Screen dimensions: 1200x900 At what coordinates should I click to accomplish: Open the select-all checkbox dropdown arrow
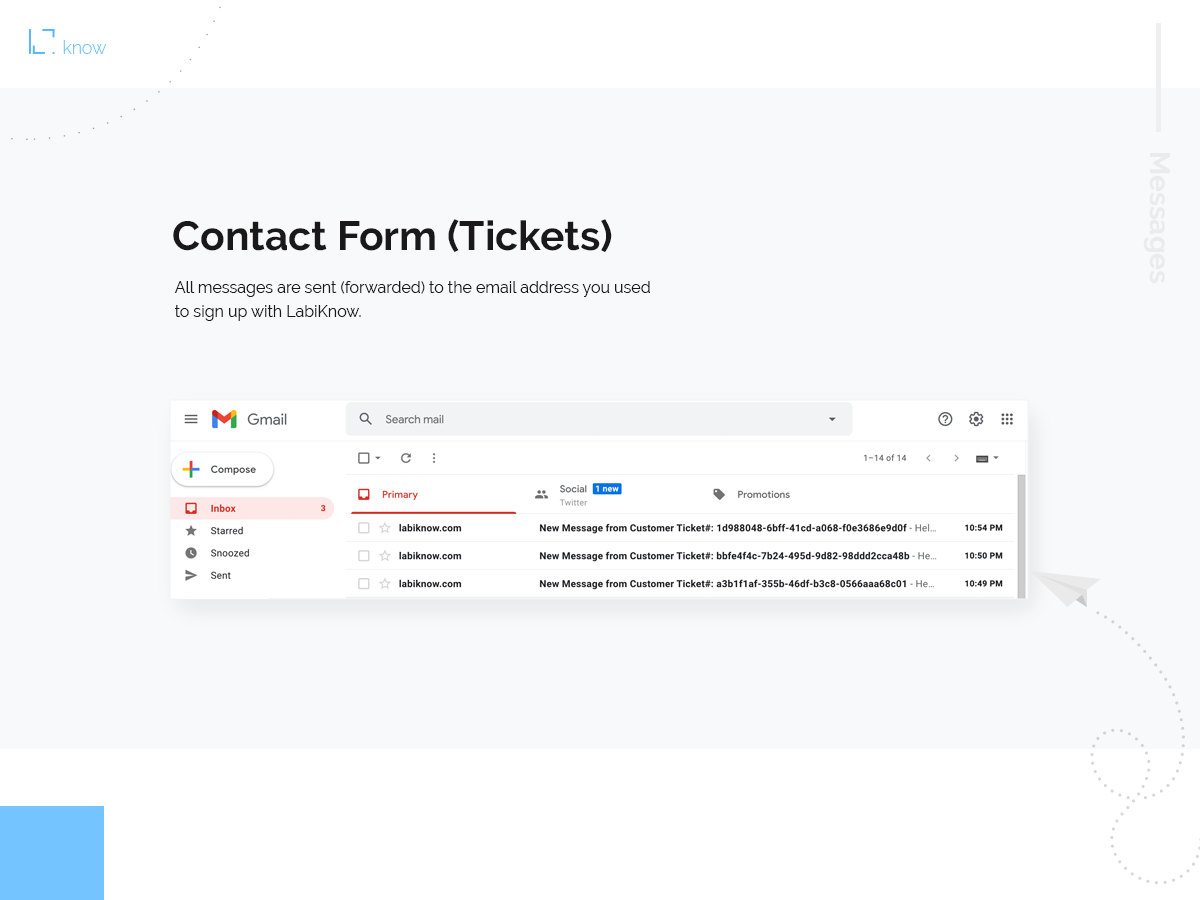point(378,458)
